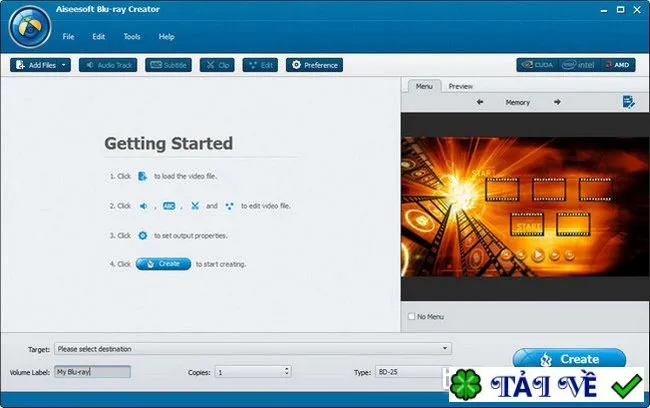Go to previous menu template arrow
The image size is (650, 408).
click(x=480, y=102)
